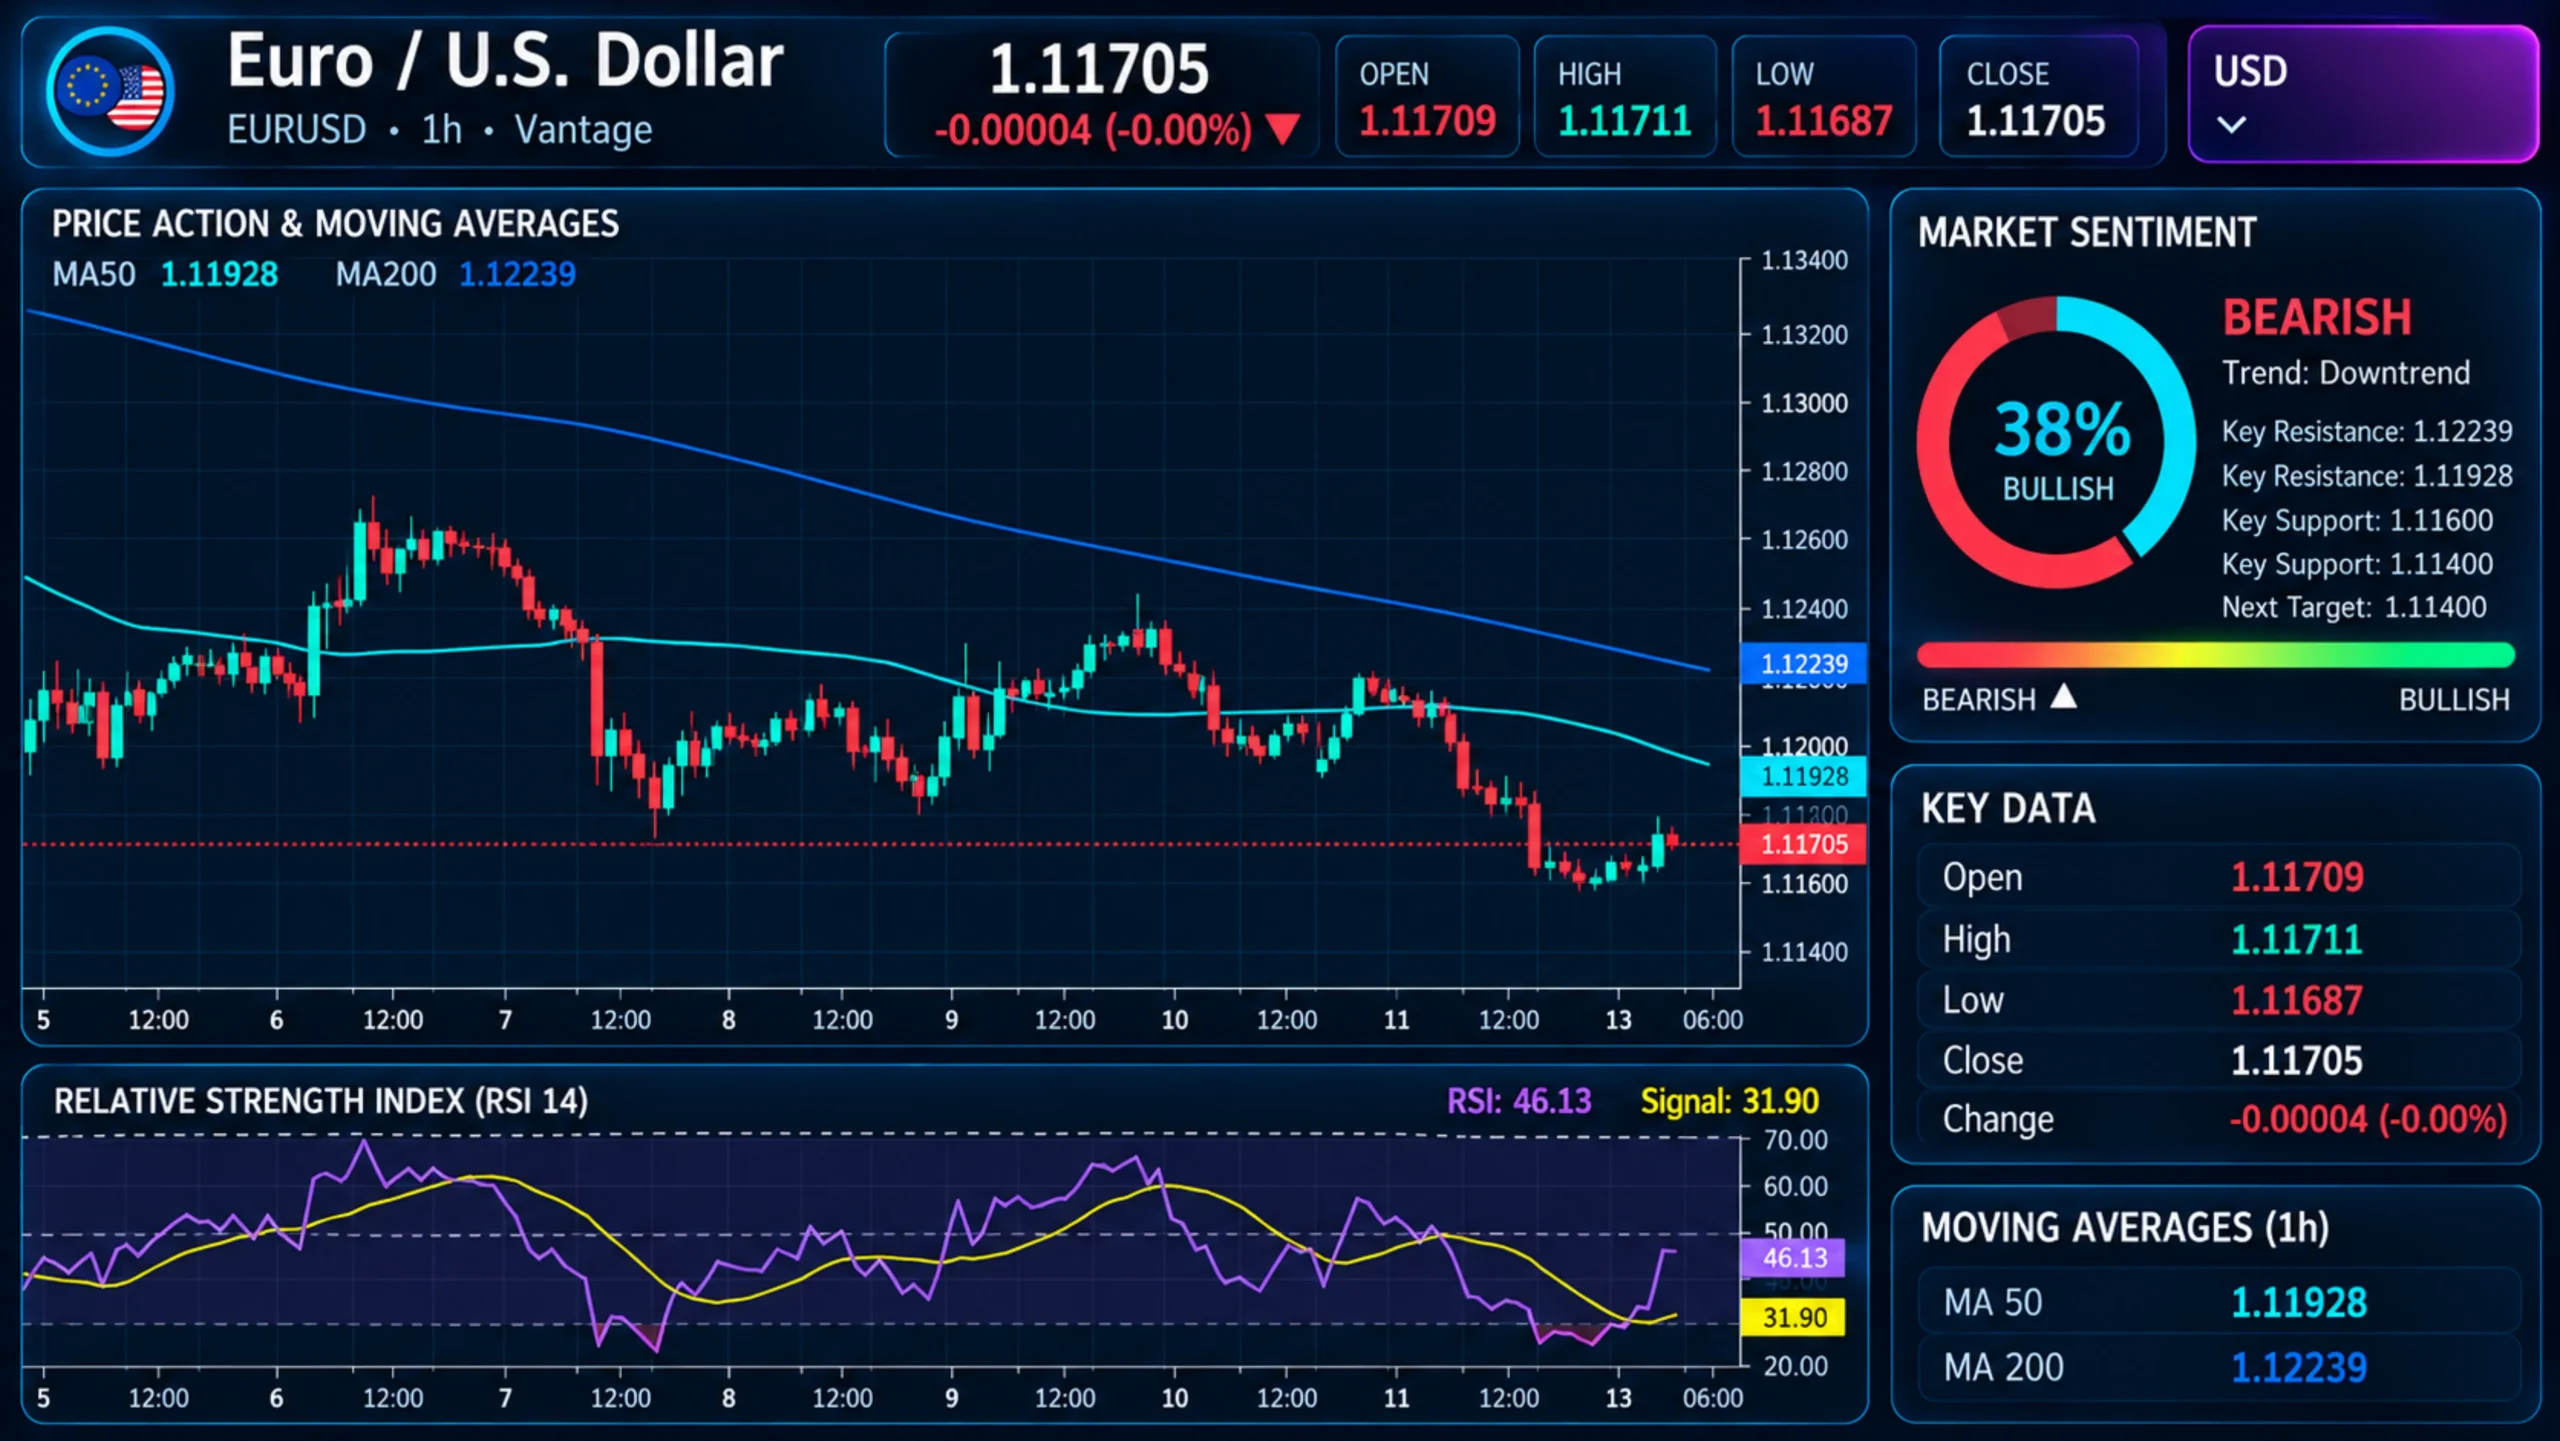
Task: Click the Vantage broker label
Action: click(583, 130)
